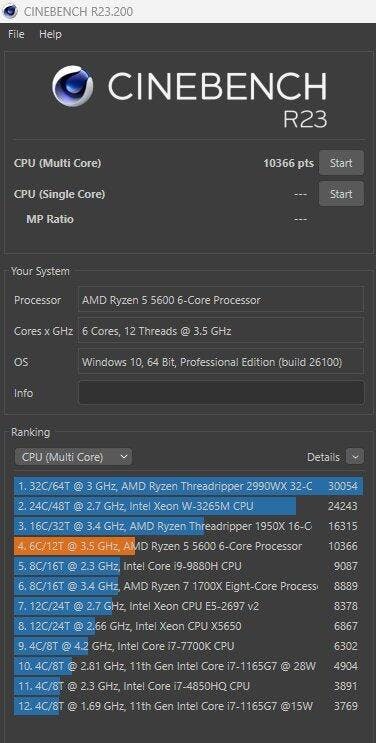Open the Help menu
376x743 pixels.
[50, 35]
